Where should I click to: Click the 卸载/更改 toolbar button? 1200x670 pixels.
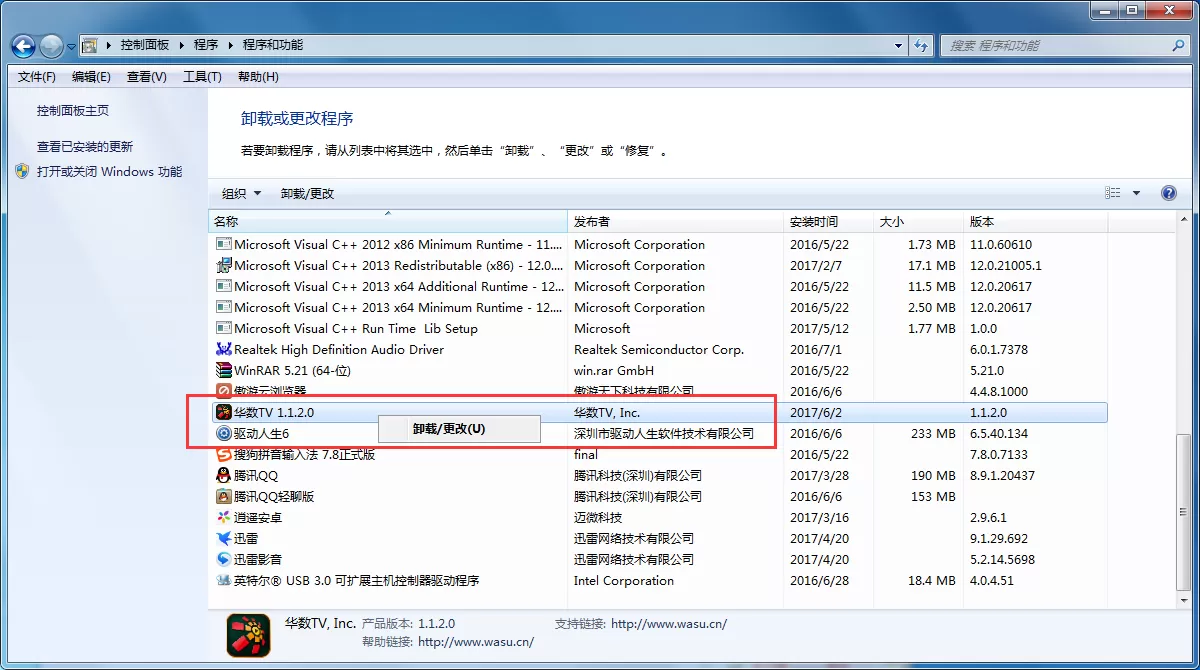tap(308, 194)
